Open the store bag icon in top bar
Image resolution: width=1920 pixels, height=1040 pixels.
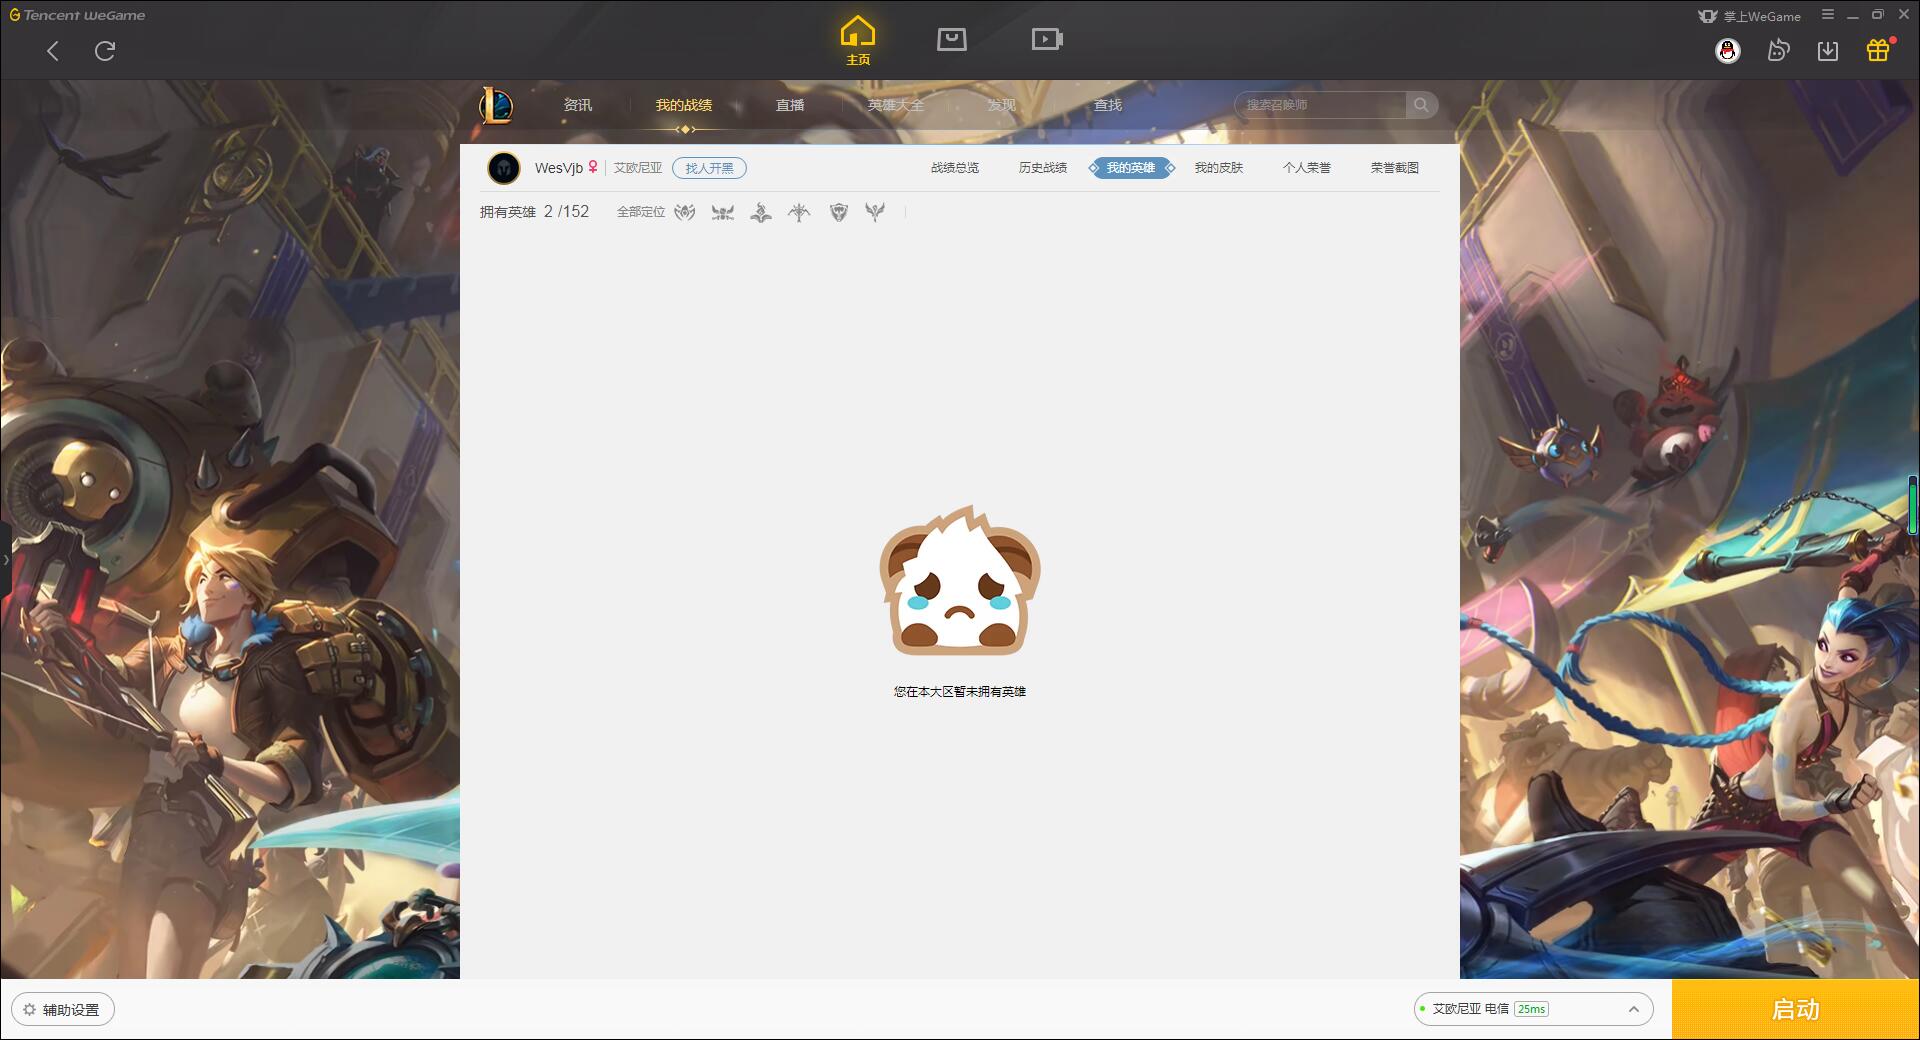(x=951, y=39)
